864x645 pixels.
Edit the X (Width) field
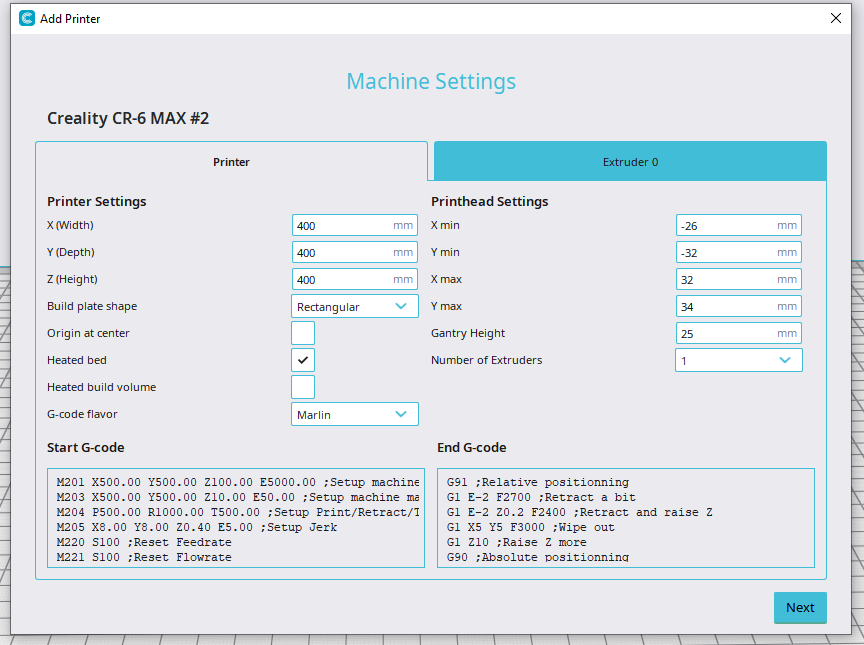click(x=355, y=225)
